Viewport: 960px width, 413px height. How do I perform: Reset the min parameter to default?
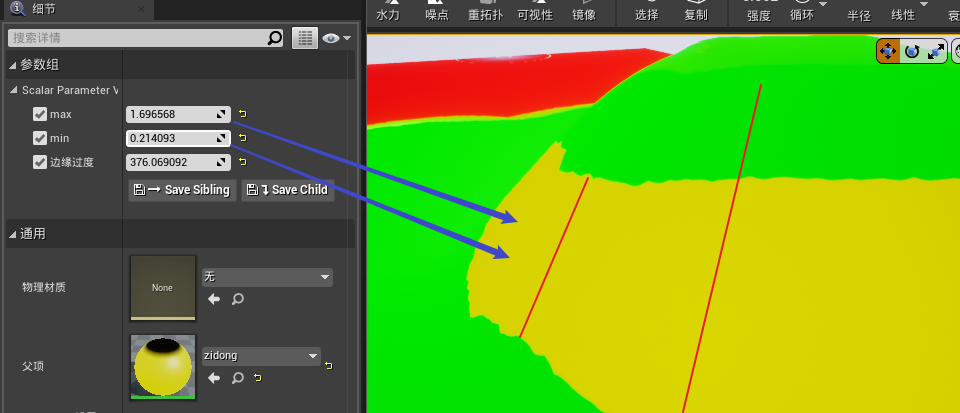(x=243, y=138)
